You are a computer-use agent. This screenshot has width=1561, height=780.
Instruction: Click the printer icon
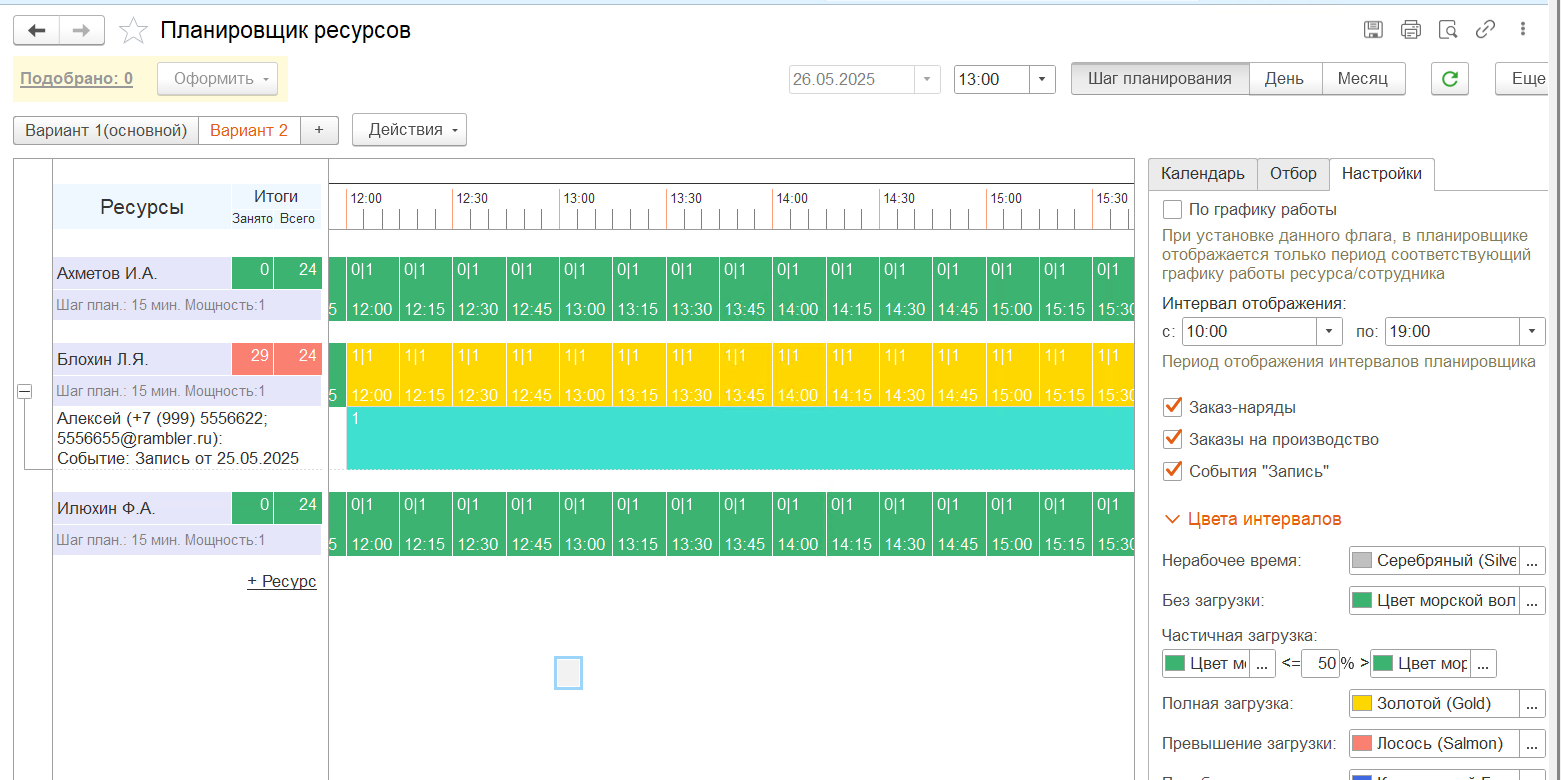point(1410,29)
